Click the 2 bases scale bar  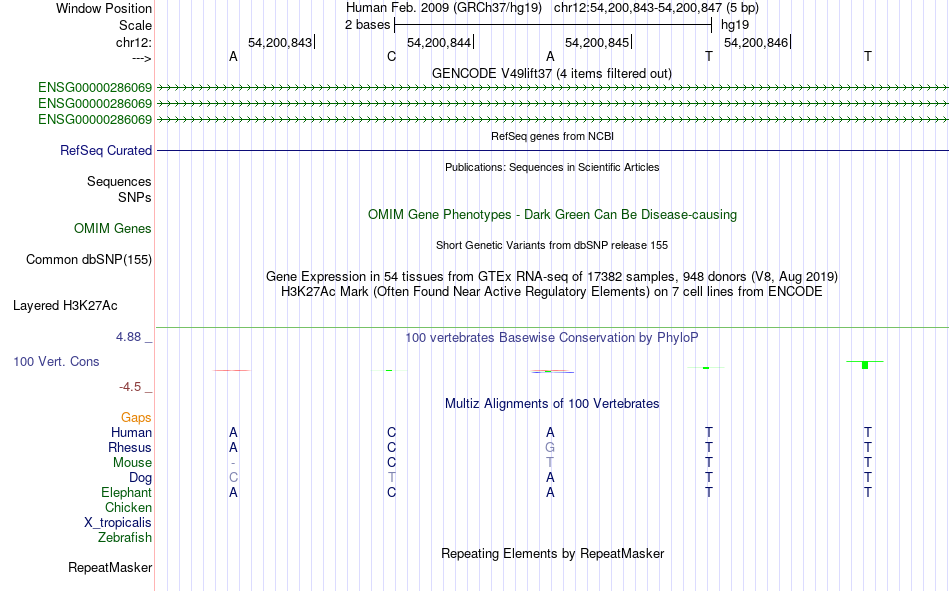pos(553,25)
